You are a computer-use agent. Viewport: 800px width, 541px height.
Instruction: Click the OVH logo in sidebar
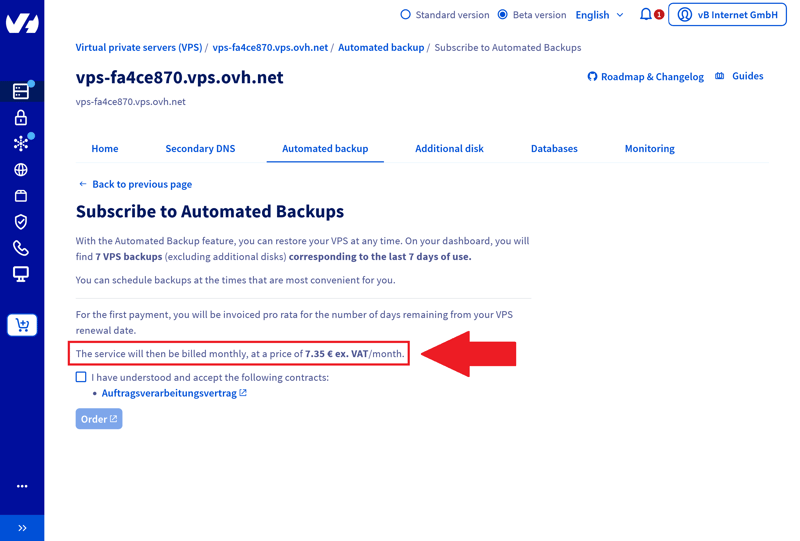click(x=21, y=22)
